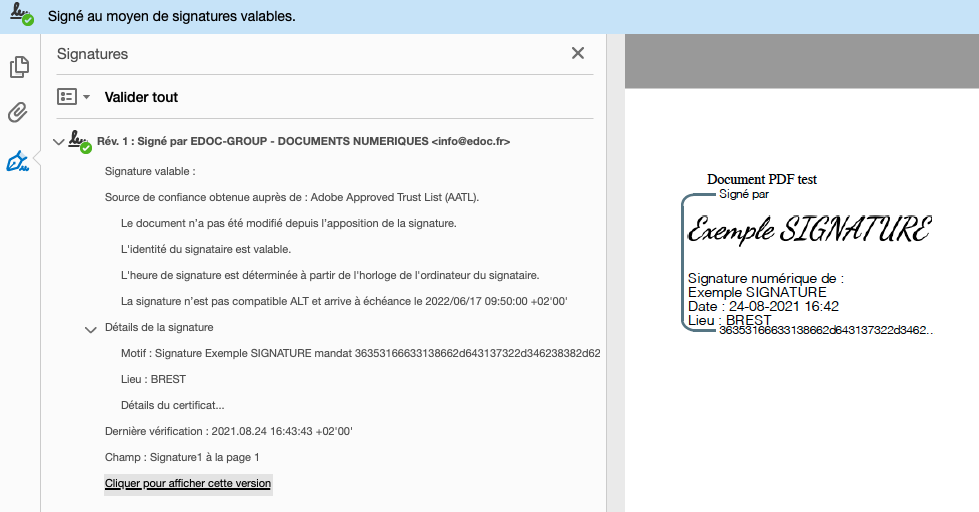979x512 pixels.
Task: Select the 'Signature valable :' line
Action: pos(150,171)
